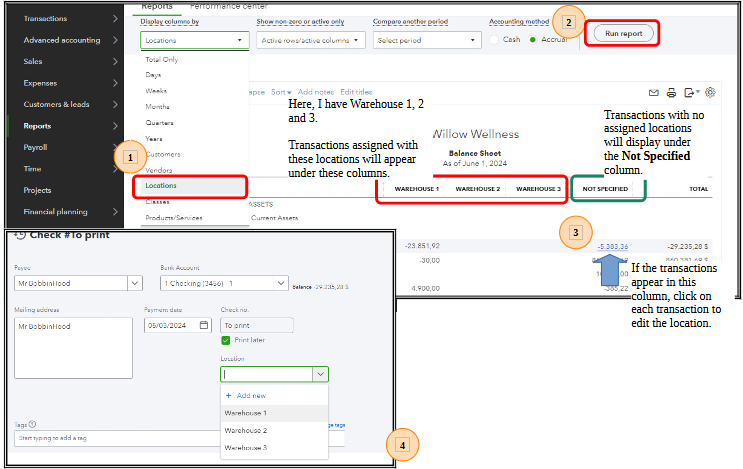This screenshot has height=469, width=743.
Task: Open the Select period dropdown
Action: (x=427, y=40)
